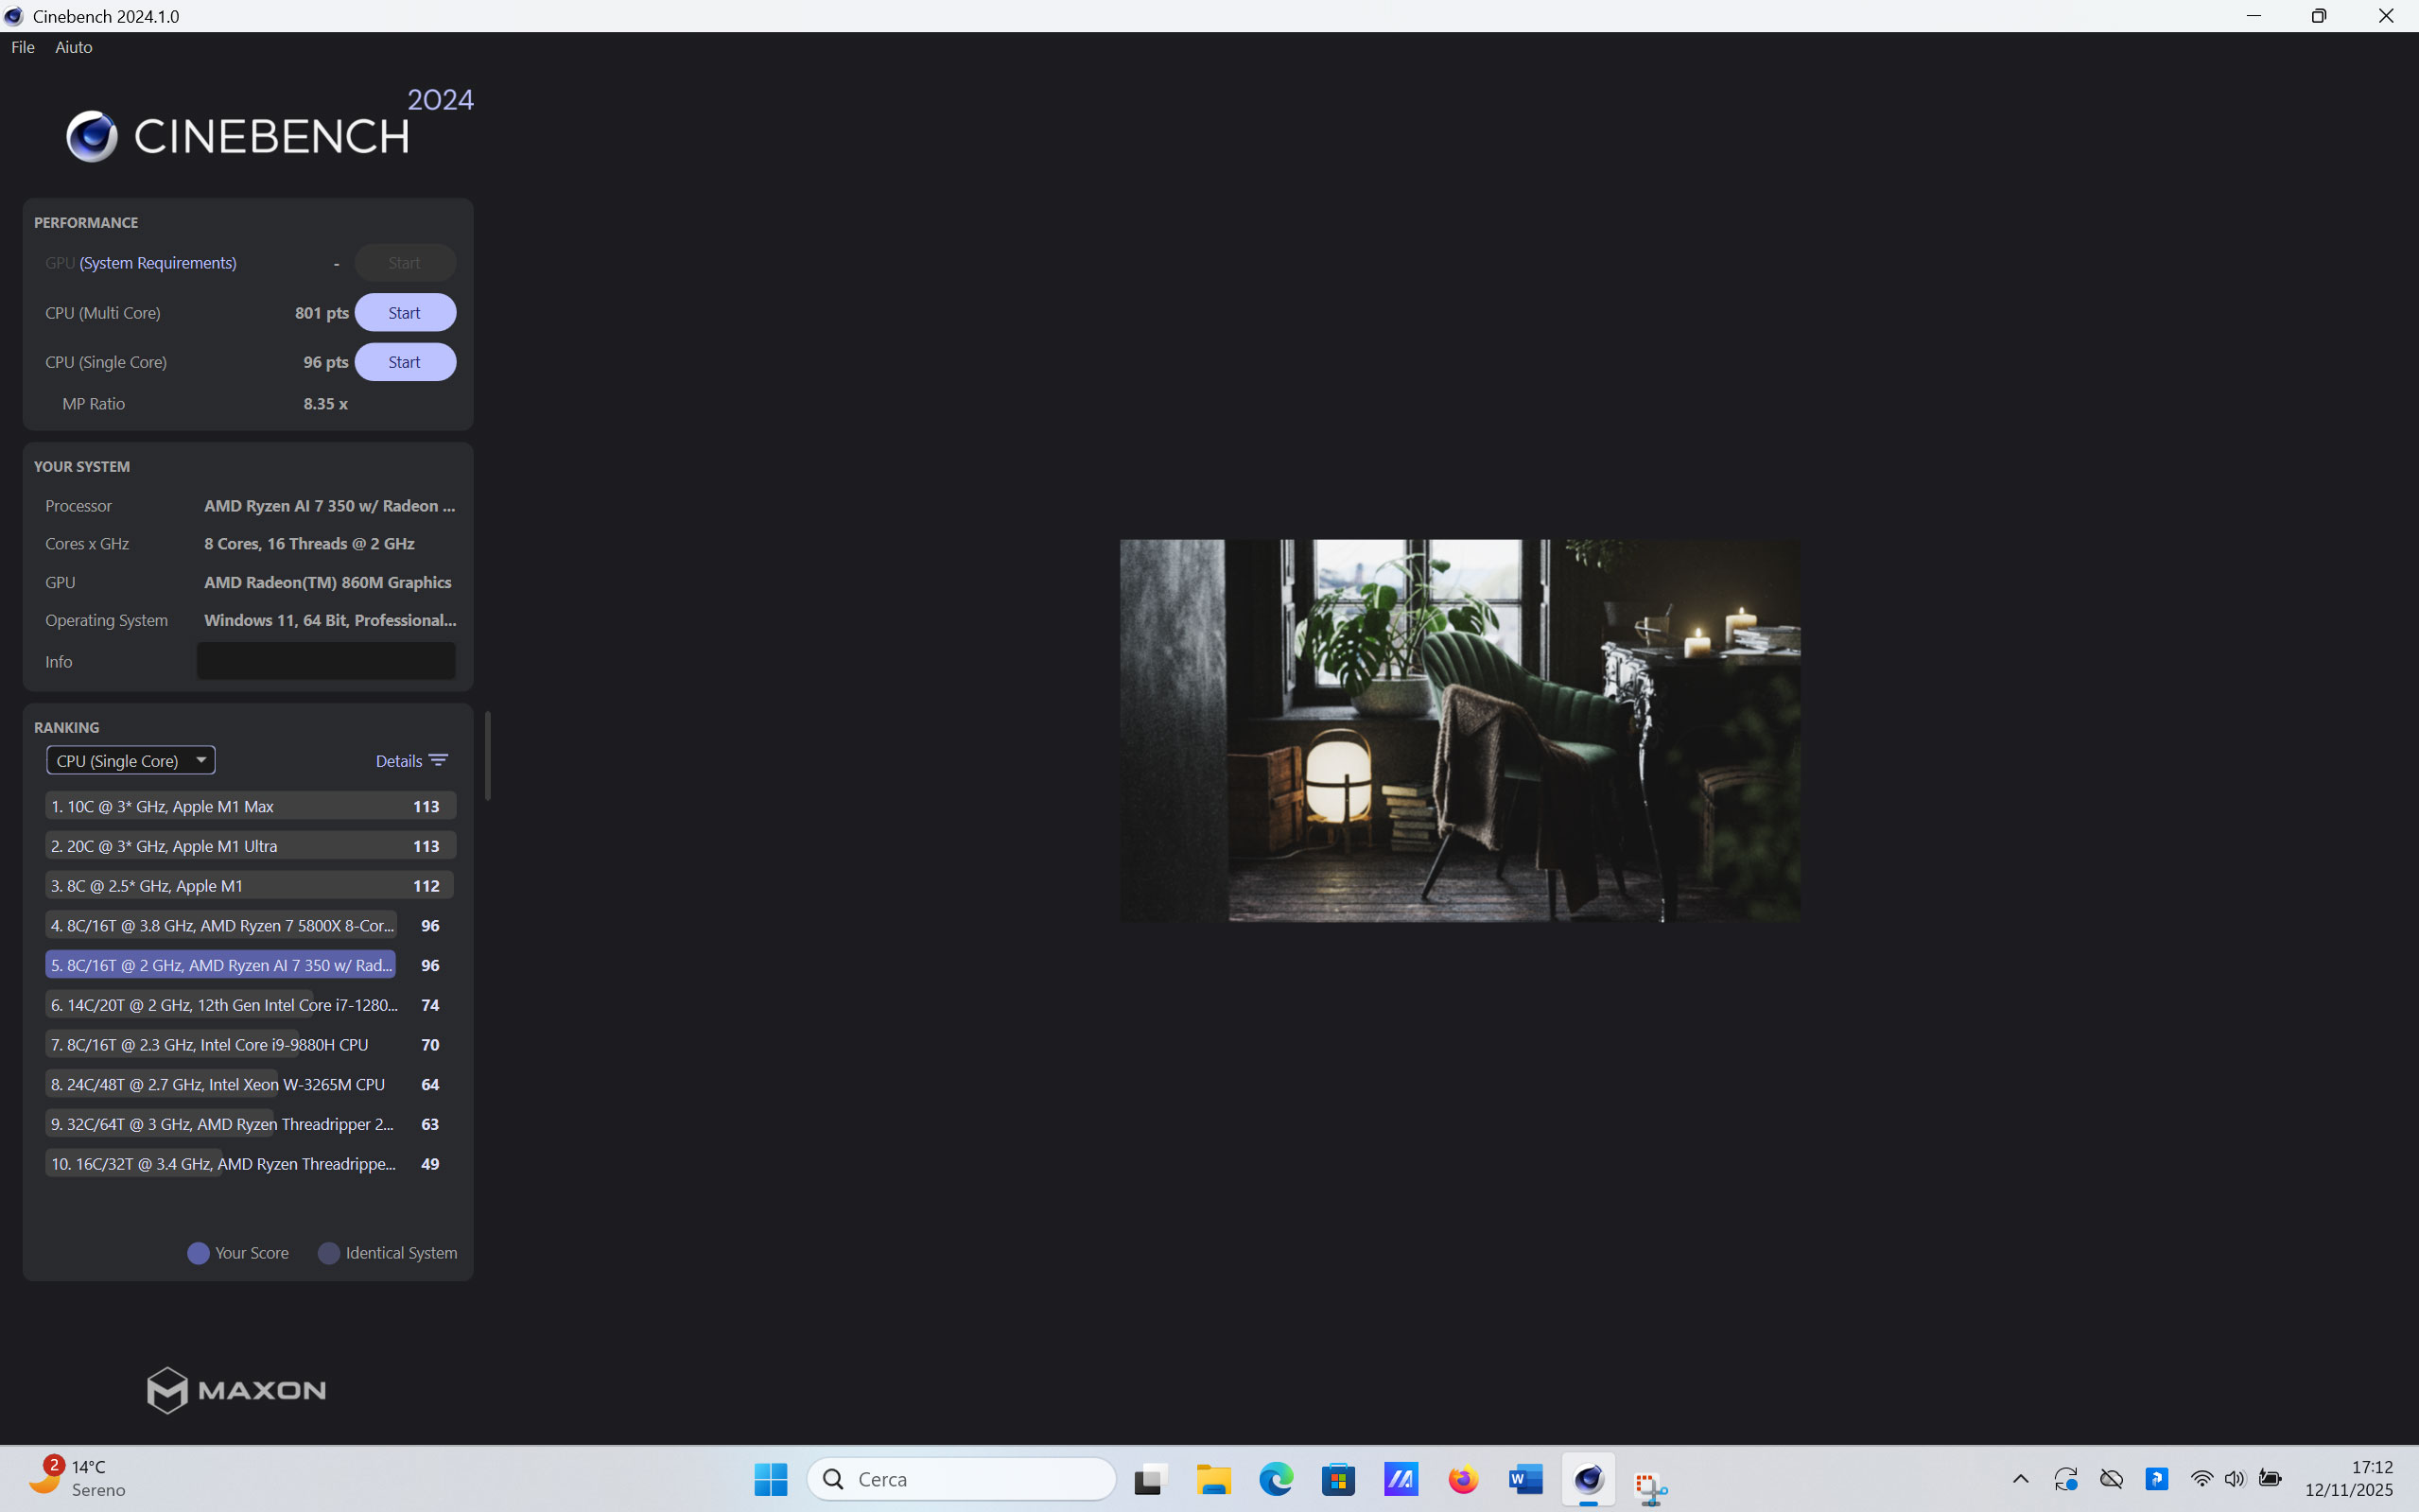Screen dimensions: 2419x1512
Task: Start the CPU (Single Core) benchmark
Action: (x=405, y=362)
